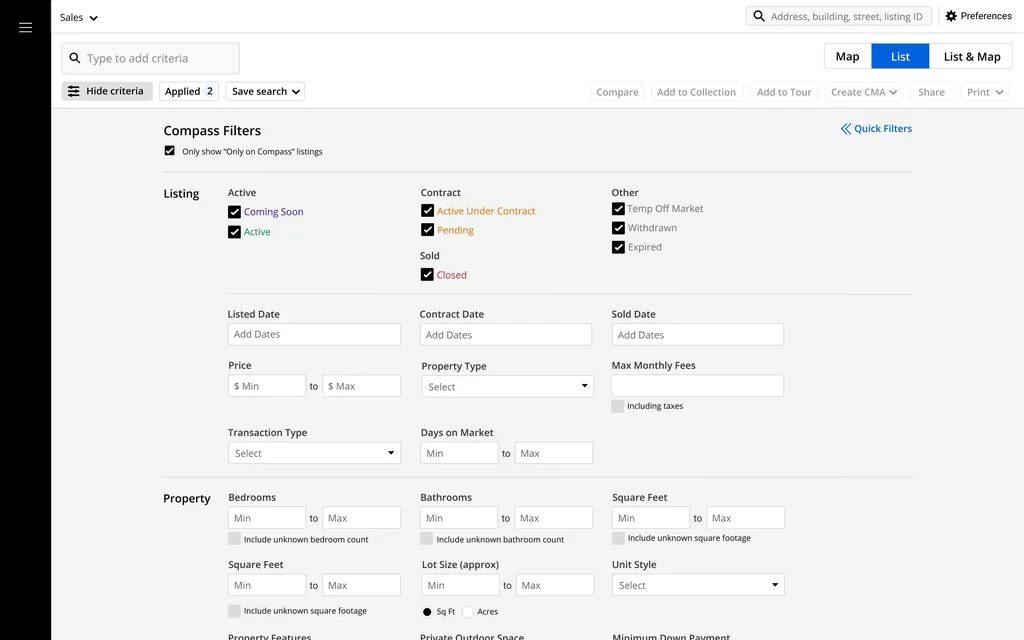1024x640 pixels.
Task: Click the Share button
Action: tap(931, 92)
